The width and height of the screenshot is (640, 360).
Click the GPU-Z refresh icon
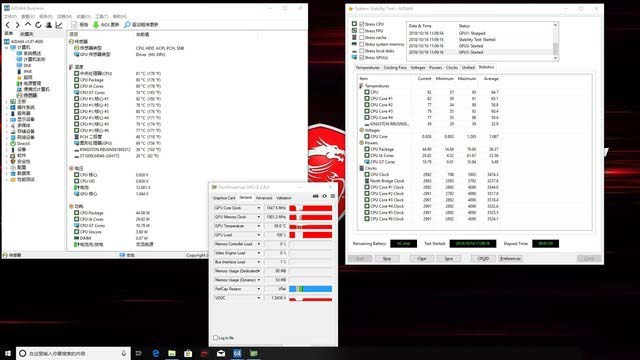[x=324, y=196]
